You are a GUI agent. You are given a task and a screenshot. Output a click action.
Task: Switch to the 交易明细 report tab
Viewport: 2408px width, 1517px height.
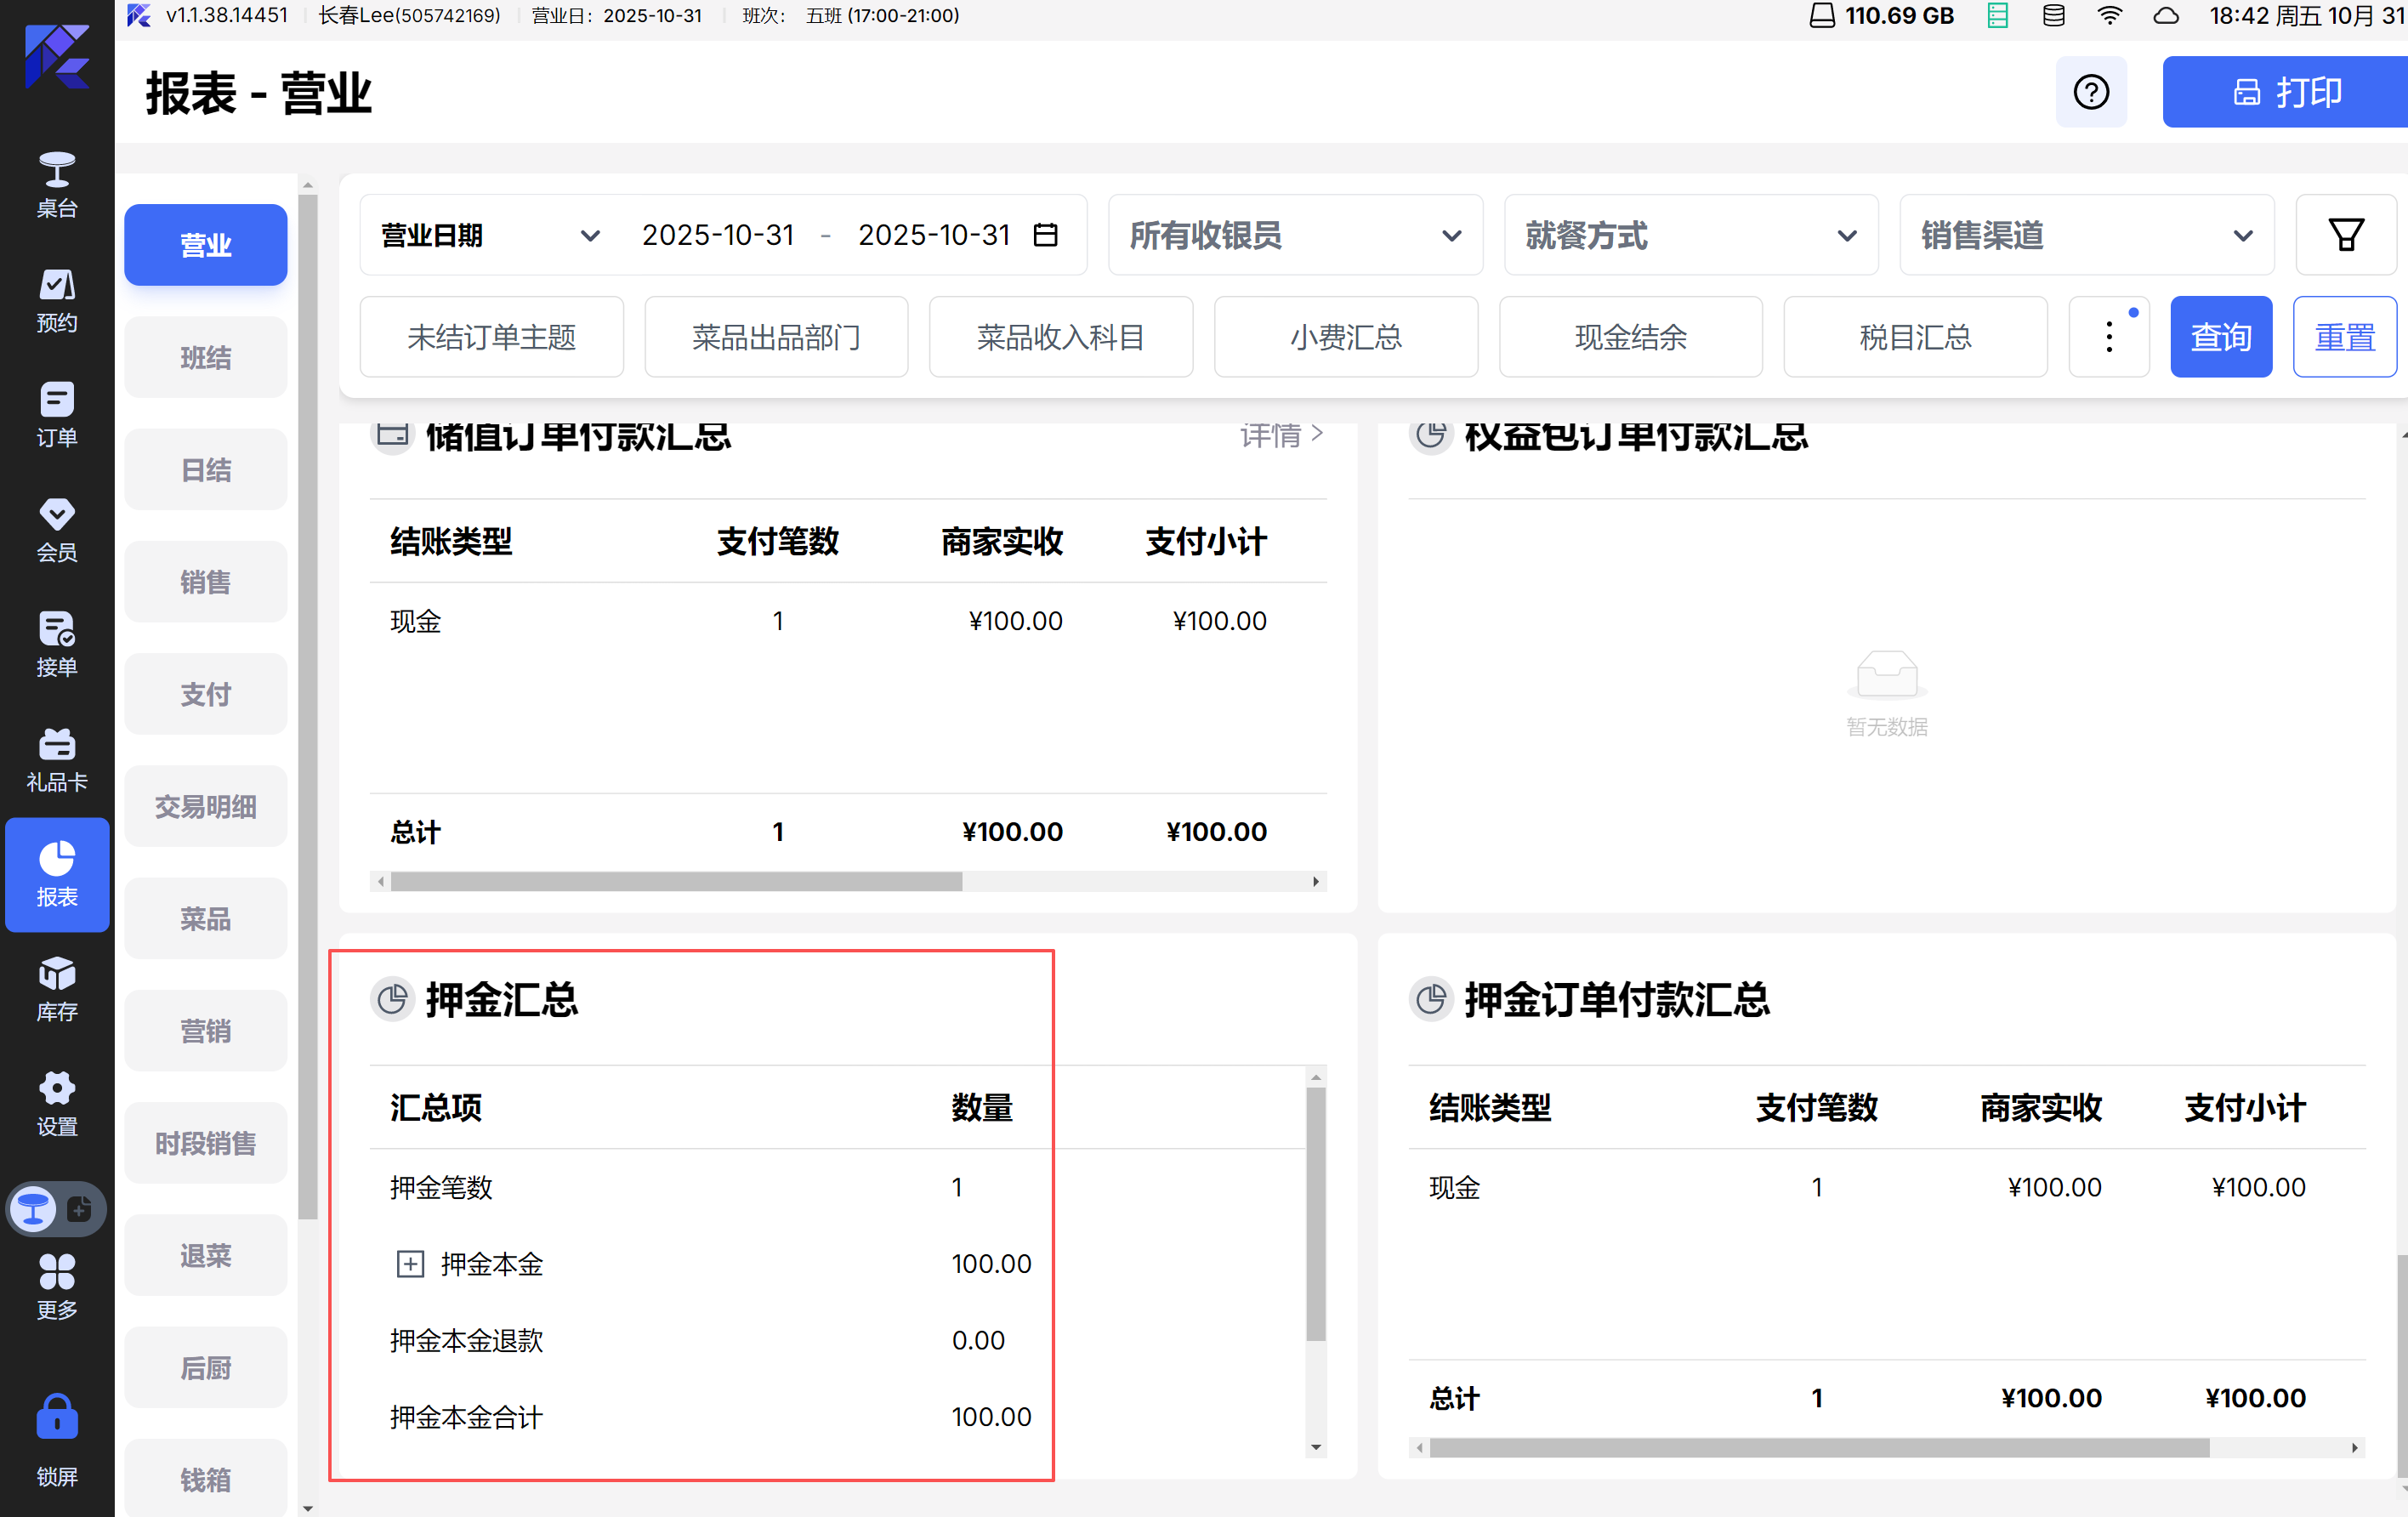point(205,806)
